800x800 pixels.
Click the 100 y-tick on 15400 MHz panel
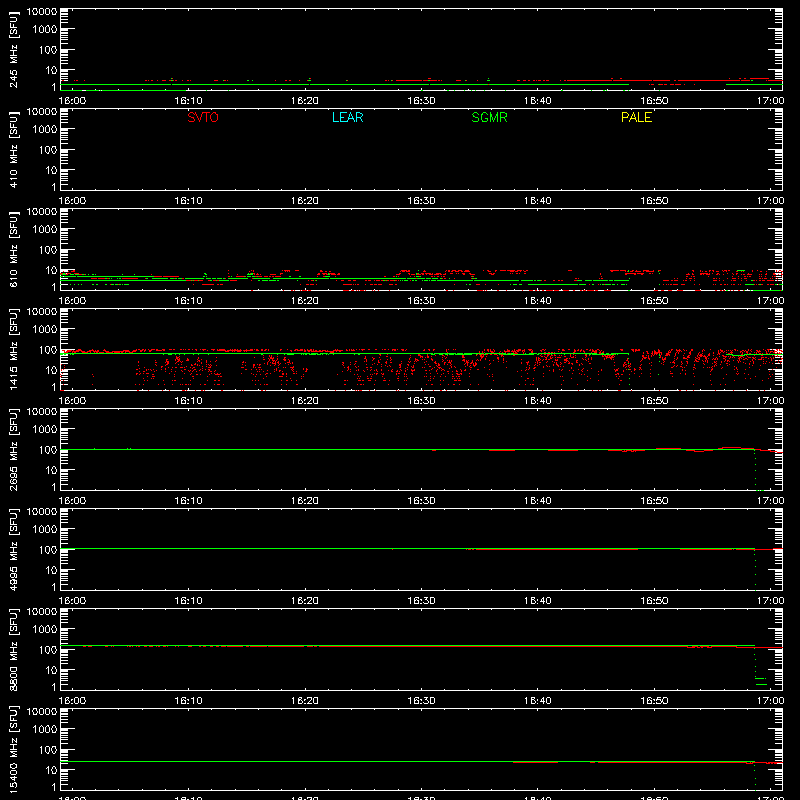47,749
